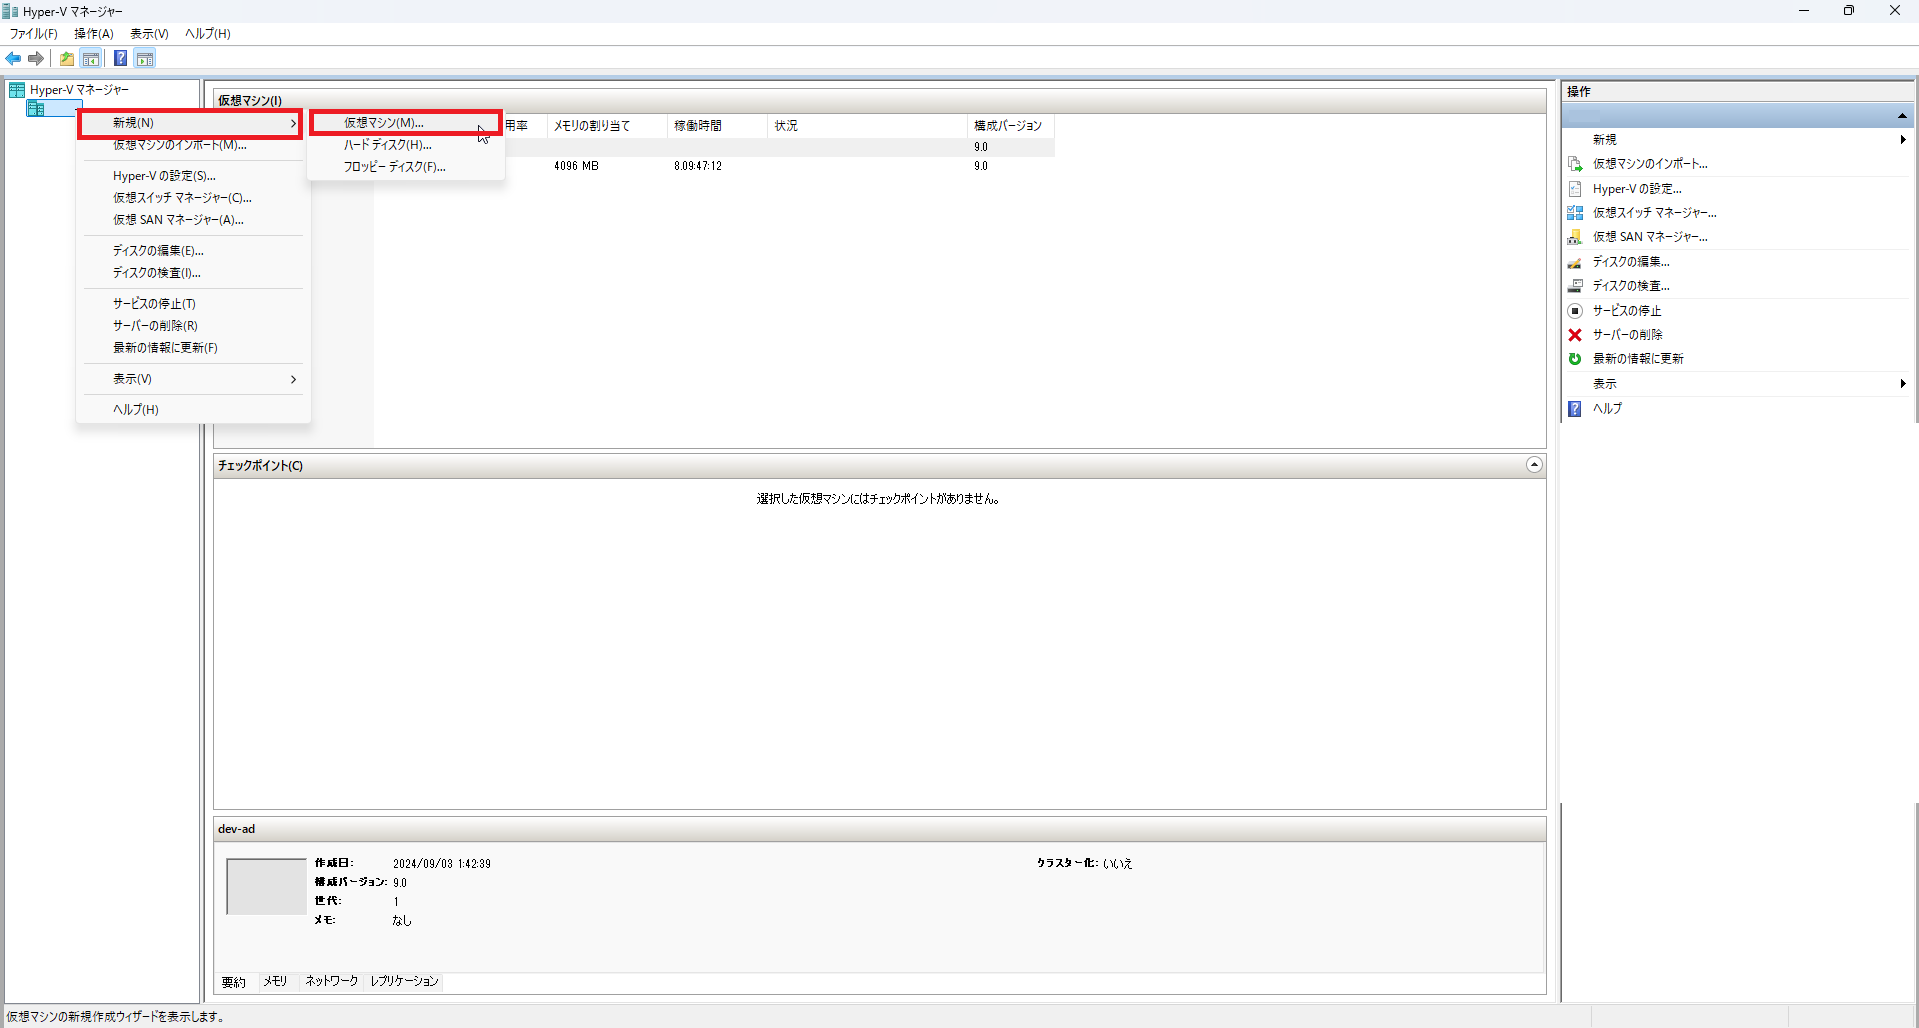Open the 操作(A) menu
This screenshot has width=1919, height=1028.
(x=94, y=34)
